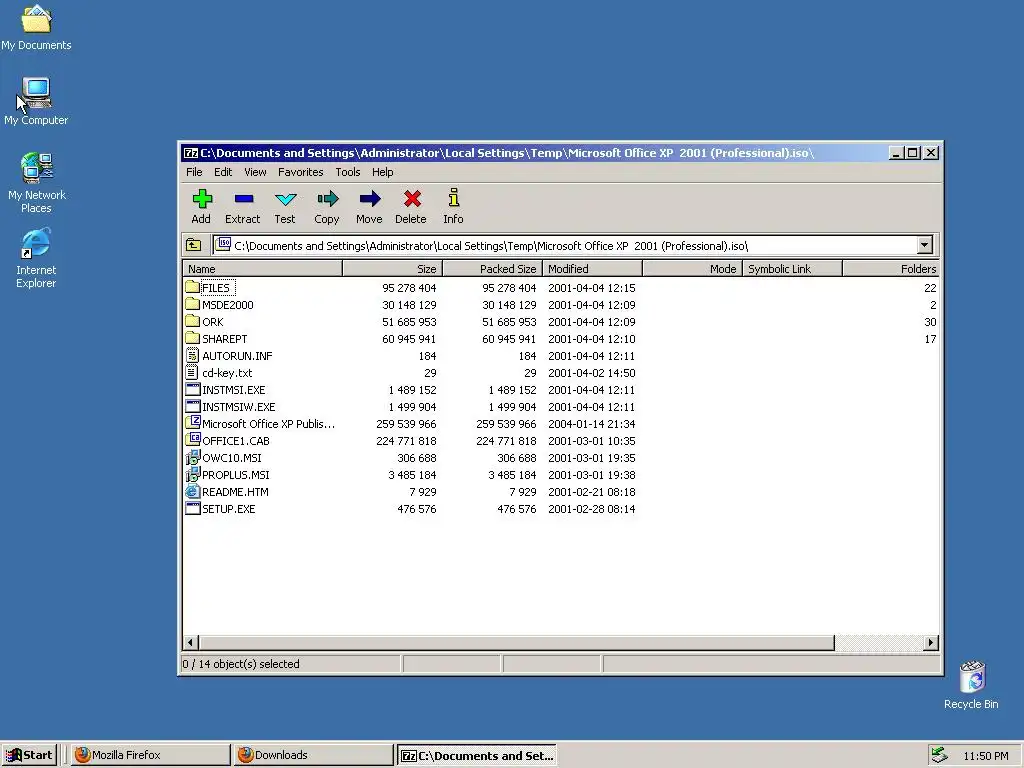Viewport: 1024px width, 768px height.
Task: Click the FILES size value 95 278 404
Action: pos(409,287)
